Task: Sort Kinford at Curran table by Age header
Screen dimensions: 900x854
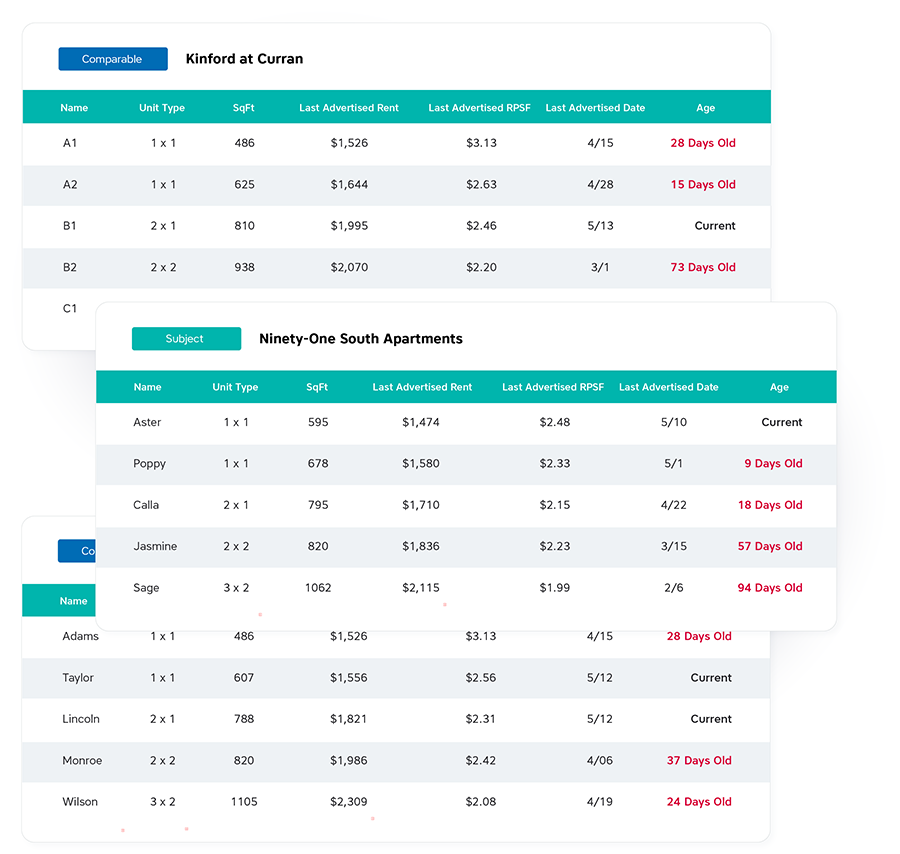Action: [706, 108]
